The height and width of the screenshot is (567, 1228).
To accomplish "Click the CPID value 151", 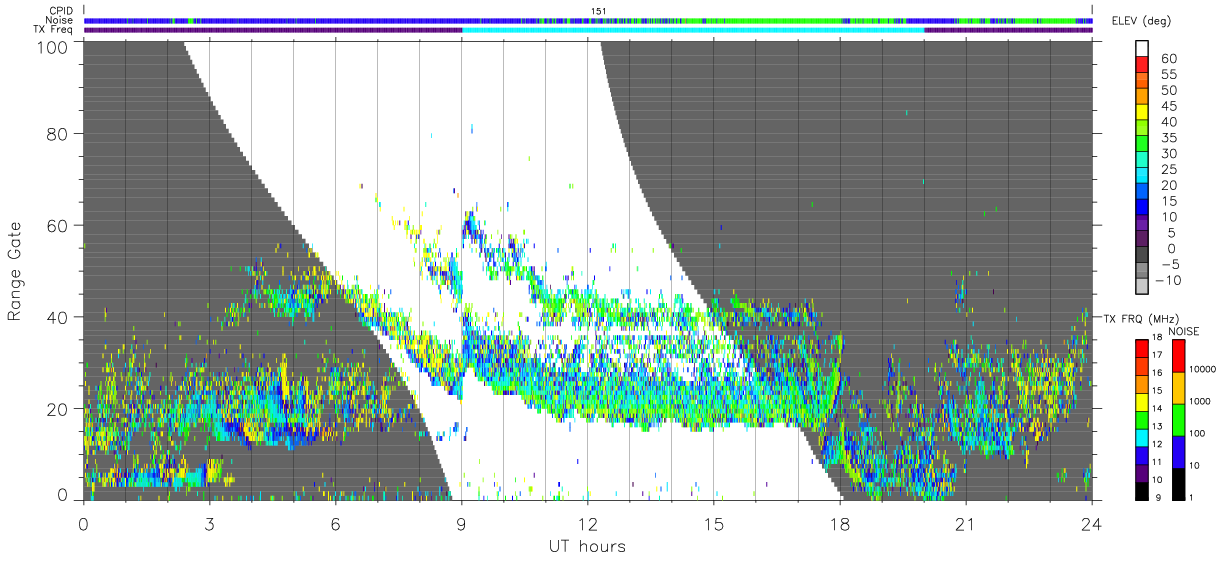I will pos(598,11).
